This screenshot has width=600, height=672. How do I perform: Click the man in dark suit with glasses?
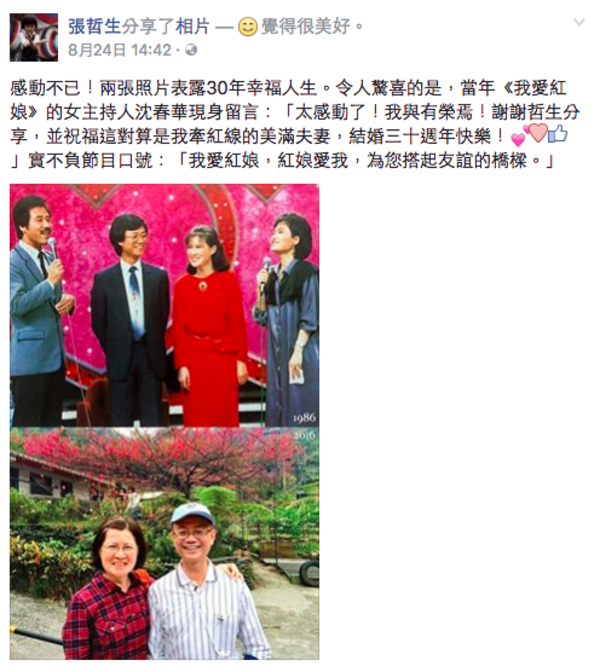[x=131, y=319]
